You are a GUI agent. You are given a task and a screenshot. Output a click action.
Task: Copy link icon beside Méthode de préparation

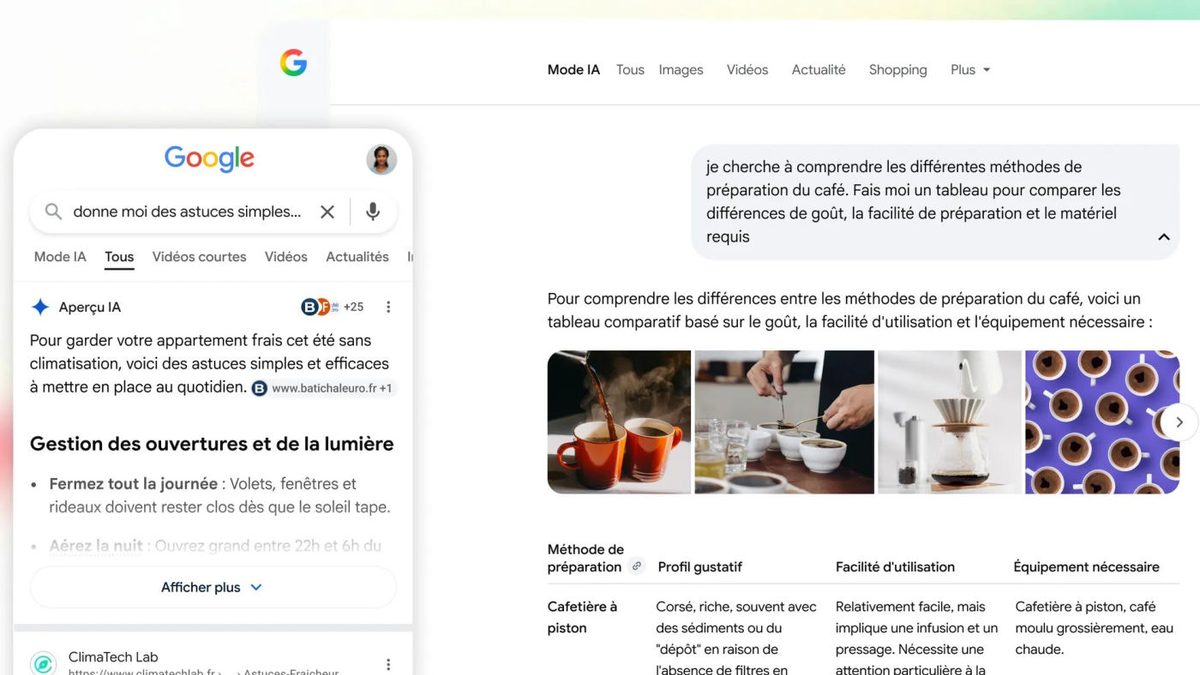pyautogui.click(x=636, y=566)
